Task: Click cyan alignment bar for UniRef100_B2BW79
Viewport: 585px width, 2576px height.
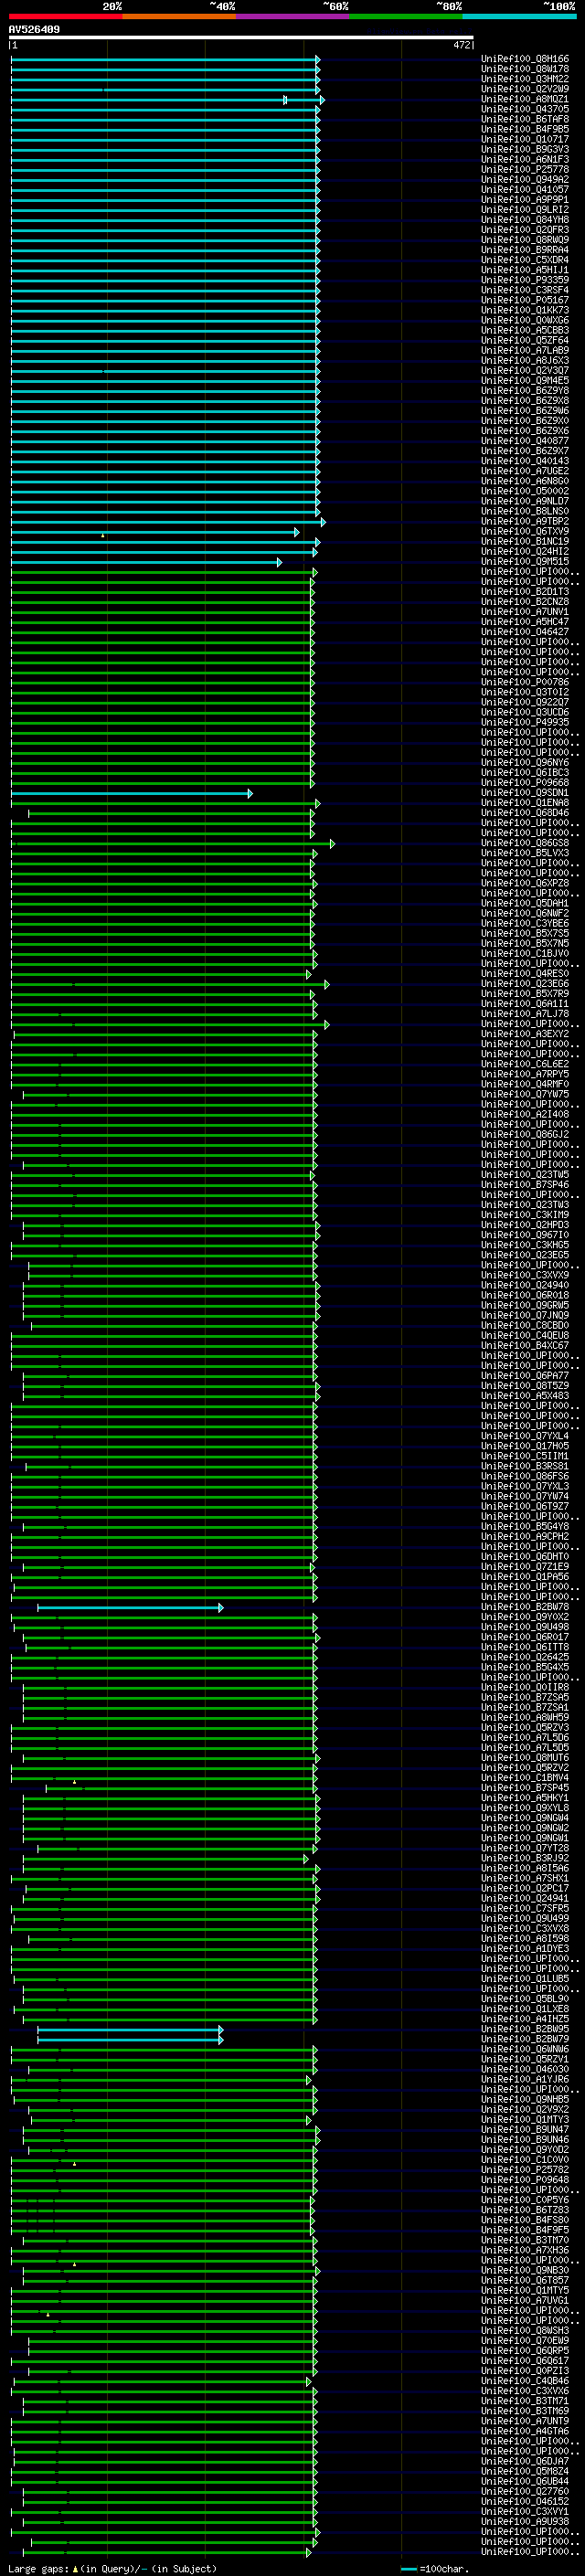Action: (x=130, y=2039)
